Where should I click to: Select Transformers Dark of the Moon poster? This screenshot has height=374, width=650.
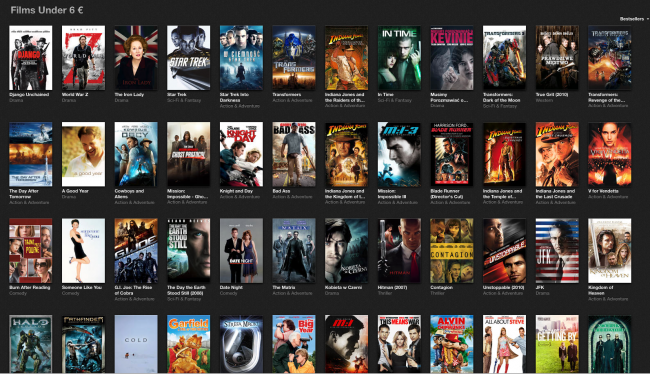504,58
